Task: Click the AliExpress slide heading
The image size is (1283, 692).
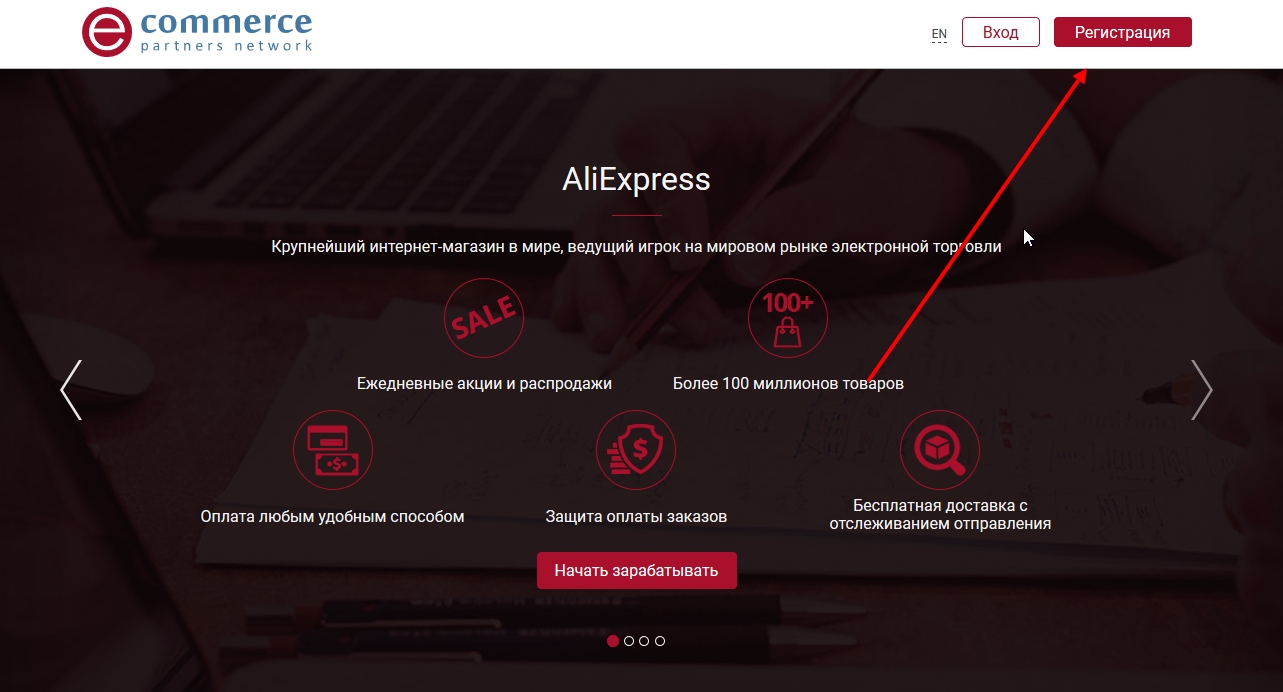Action: 636,179
